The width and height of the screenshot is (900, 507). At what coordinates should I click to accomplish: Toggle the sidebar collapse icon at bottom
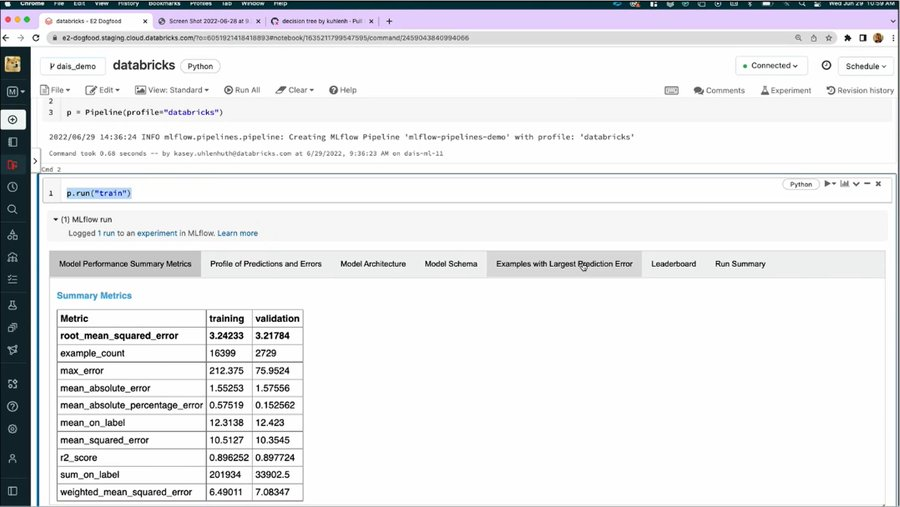pyautogui.click(x=13, y=491)
